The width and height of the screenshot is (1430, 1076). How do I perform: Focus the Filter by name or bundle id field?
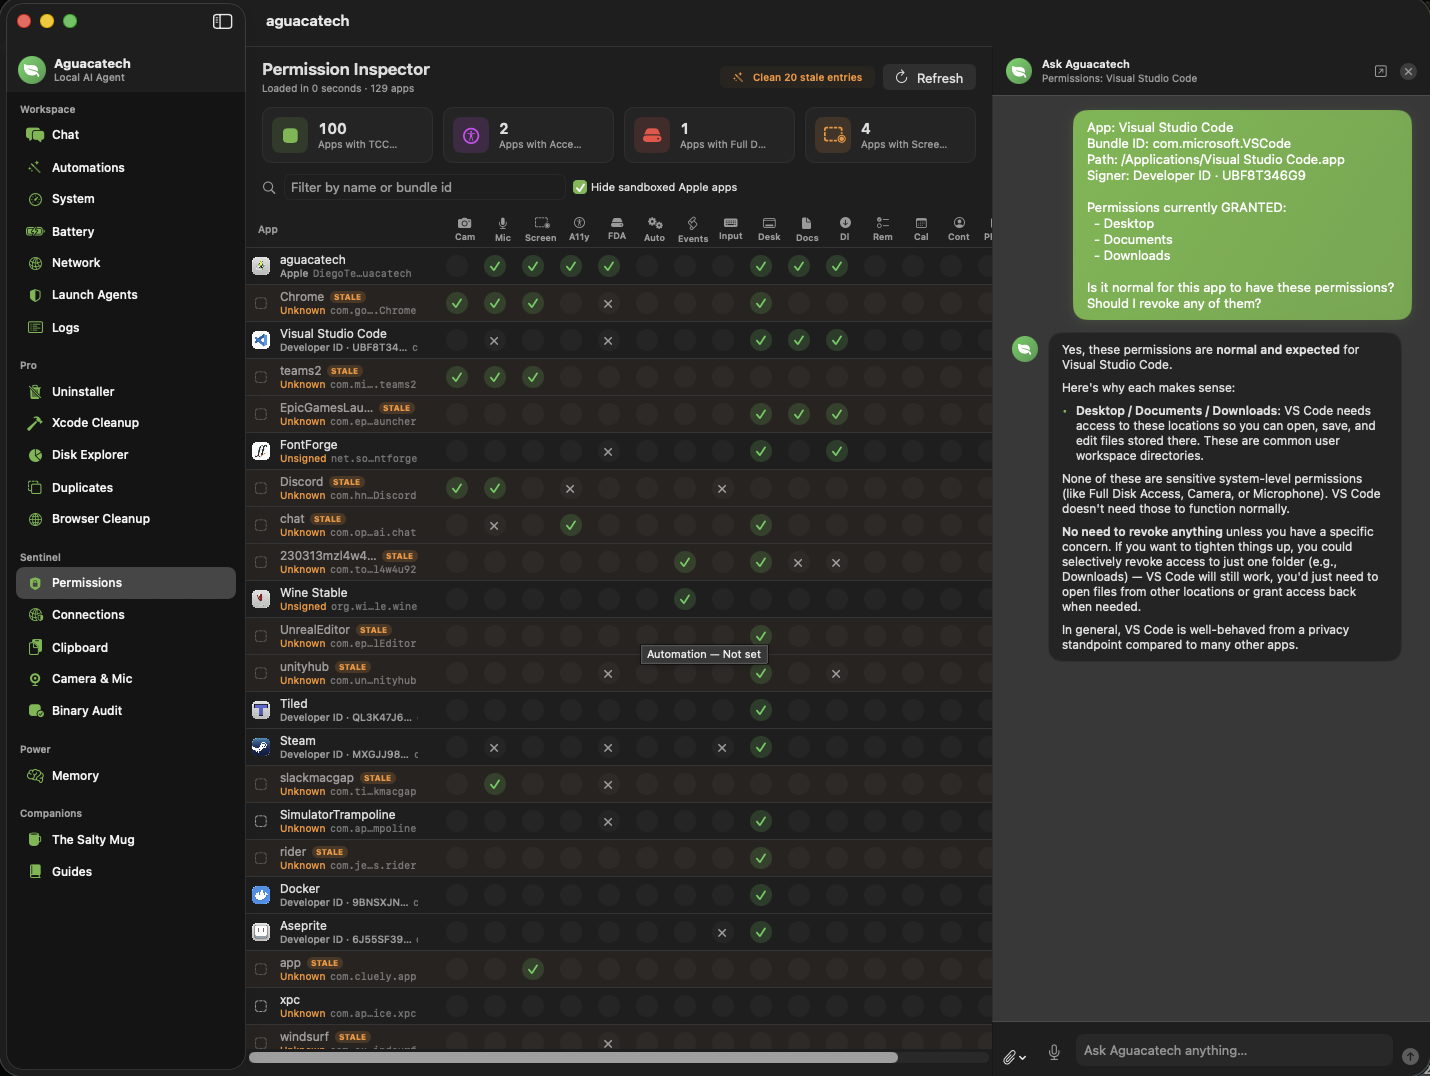tap(425, 188)
